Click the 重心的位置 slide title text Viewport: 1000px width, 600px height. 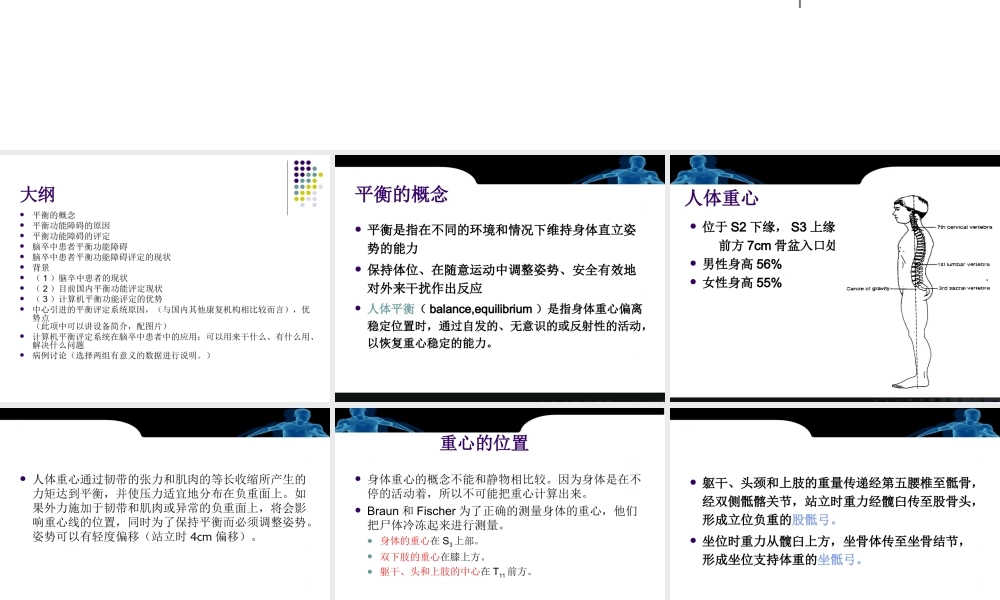[484, 442]
